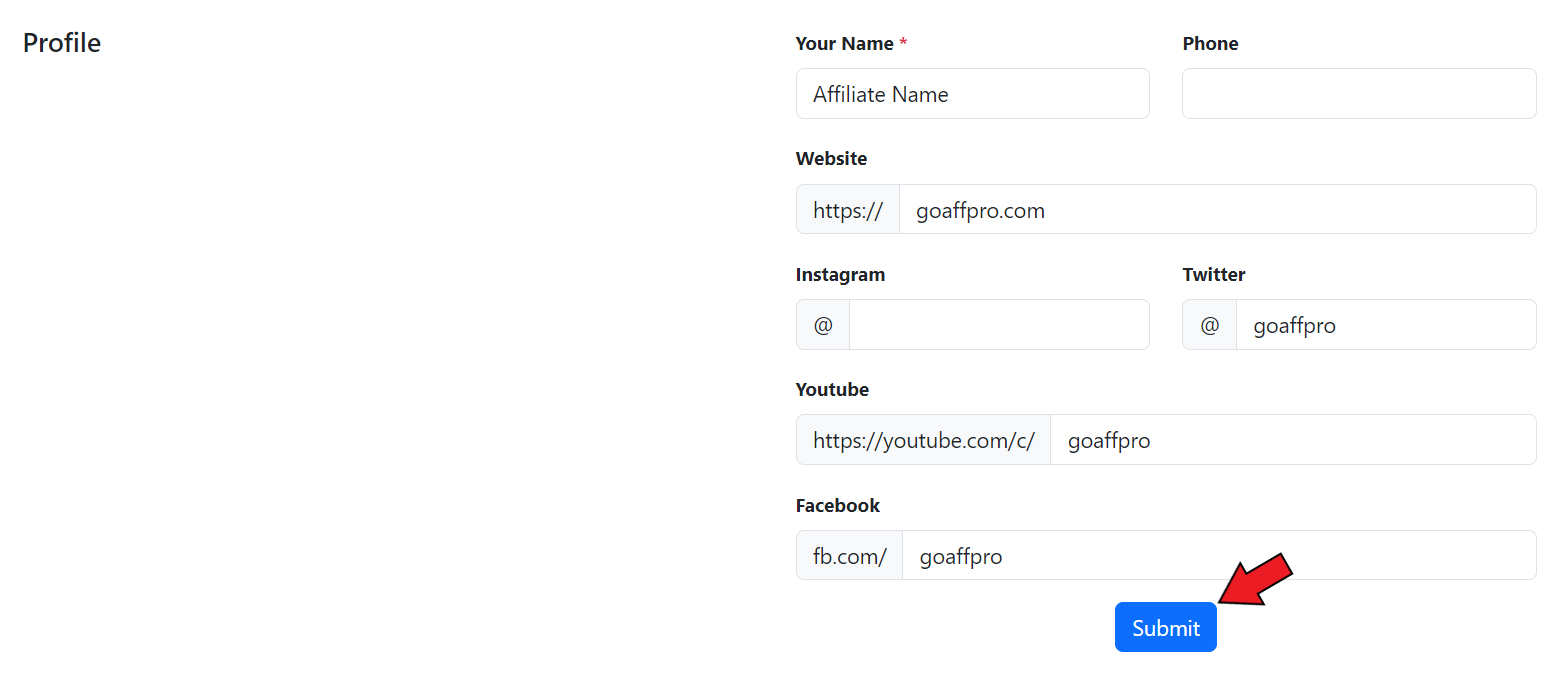Click the @ prefix beside Twitter field
Viewport: 1561px width, 676px height.
pos(1210,325)
